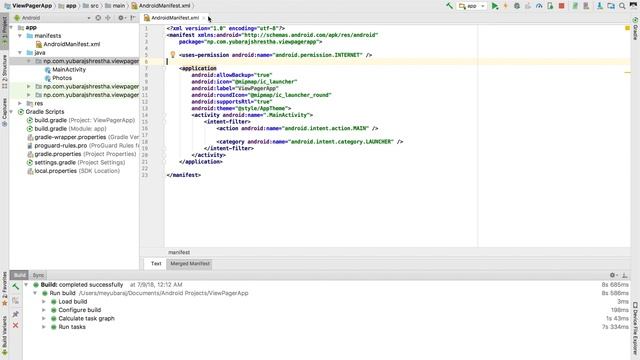Viewport: 640px width, 360px height.
Task: Select Photos class in project tree
Action: coord(62,78)
